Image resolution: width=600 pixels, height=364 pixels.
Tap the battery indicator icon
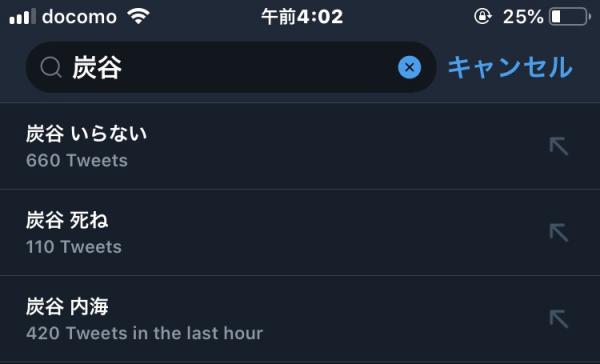point(570,17)
